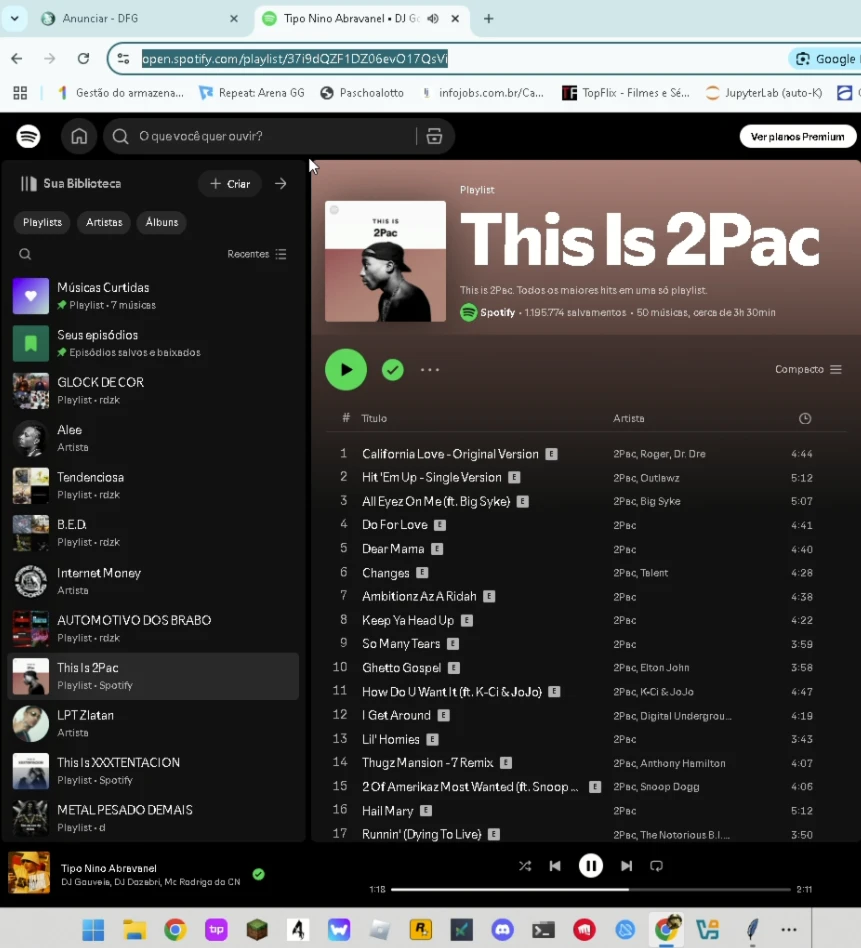Expand the library with the arrow button
The height and width of the screenshot is (948, 861).
(281, 184)
